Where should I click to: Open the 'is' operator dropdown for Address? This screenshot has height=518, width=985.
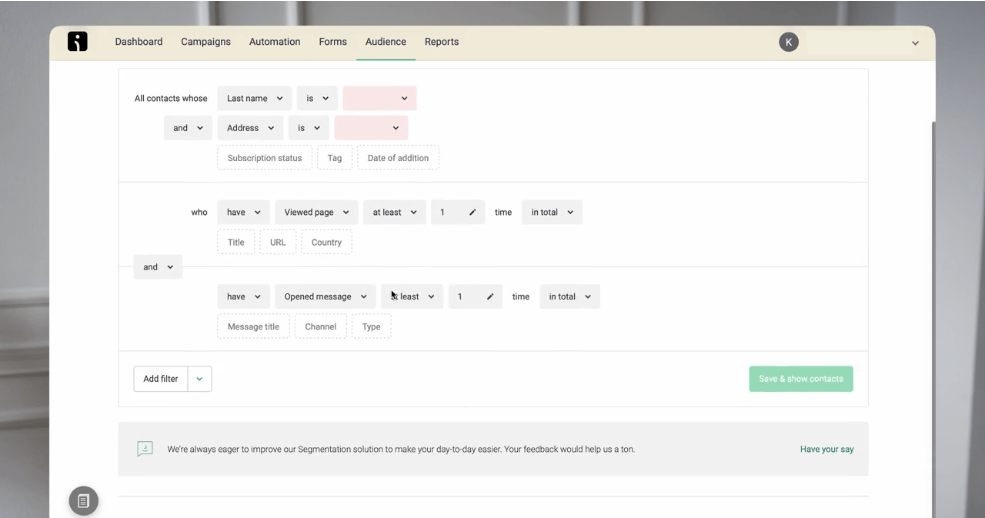click(308, 128)
